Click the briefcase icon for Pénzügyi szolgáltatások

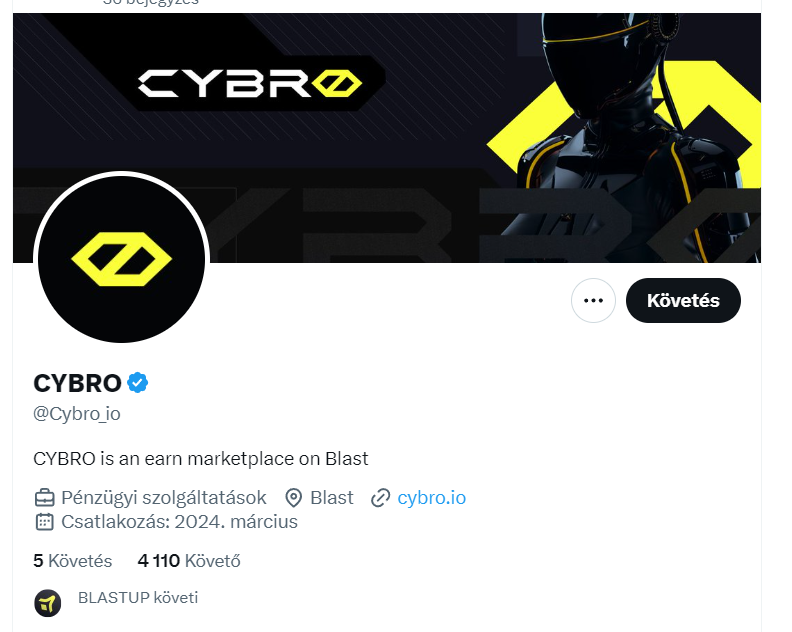44,498
